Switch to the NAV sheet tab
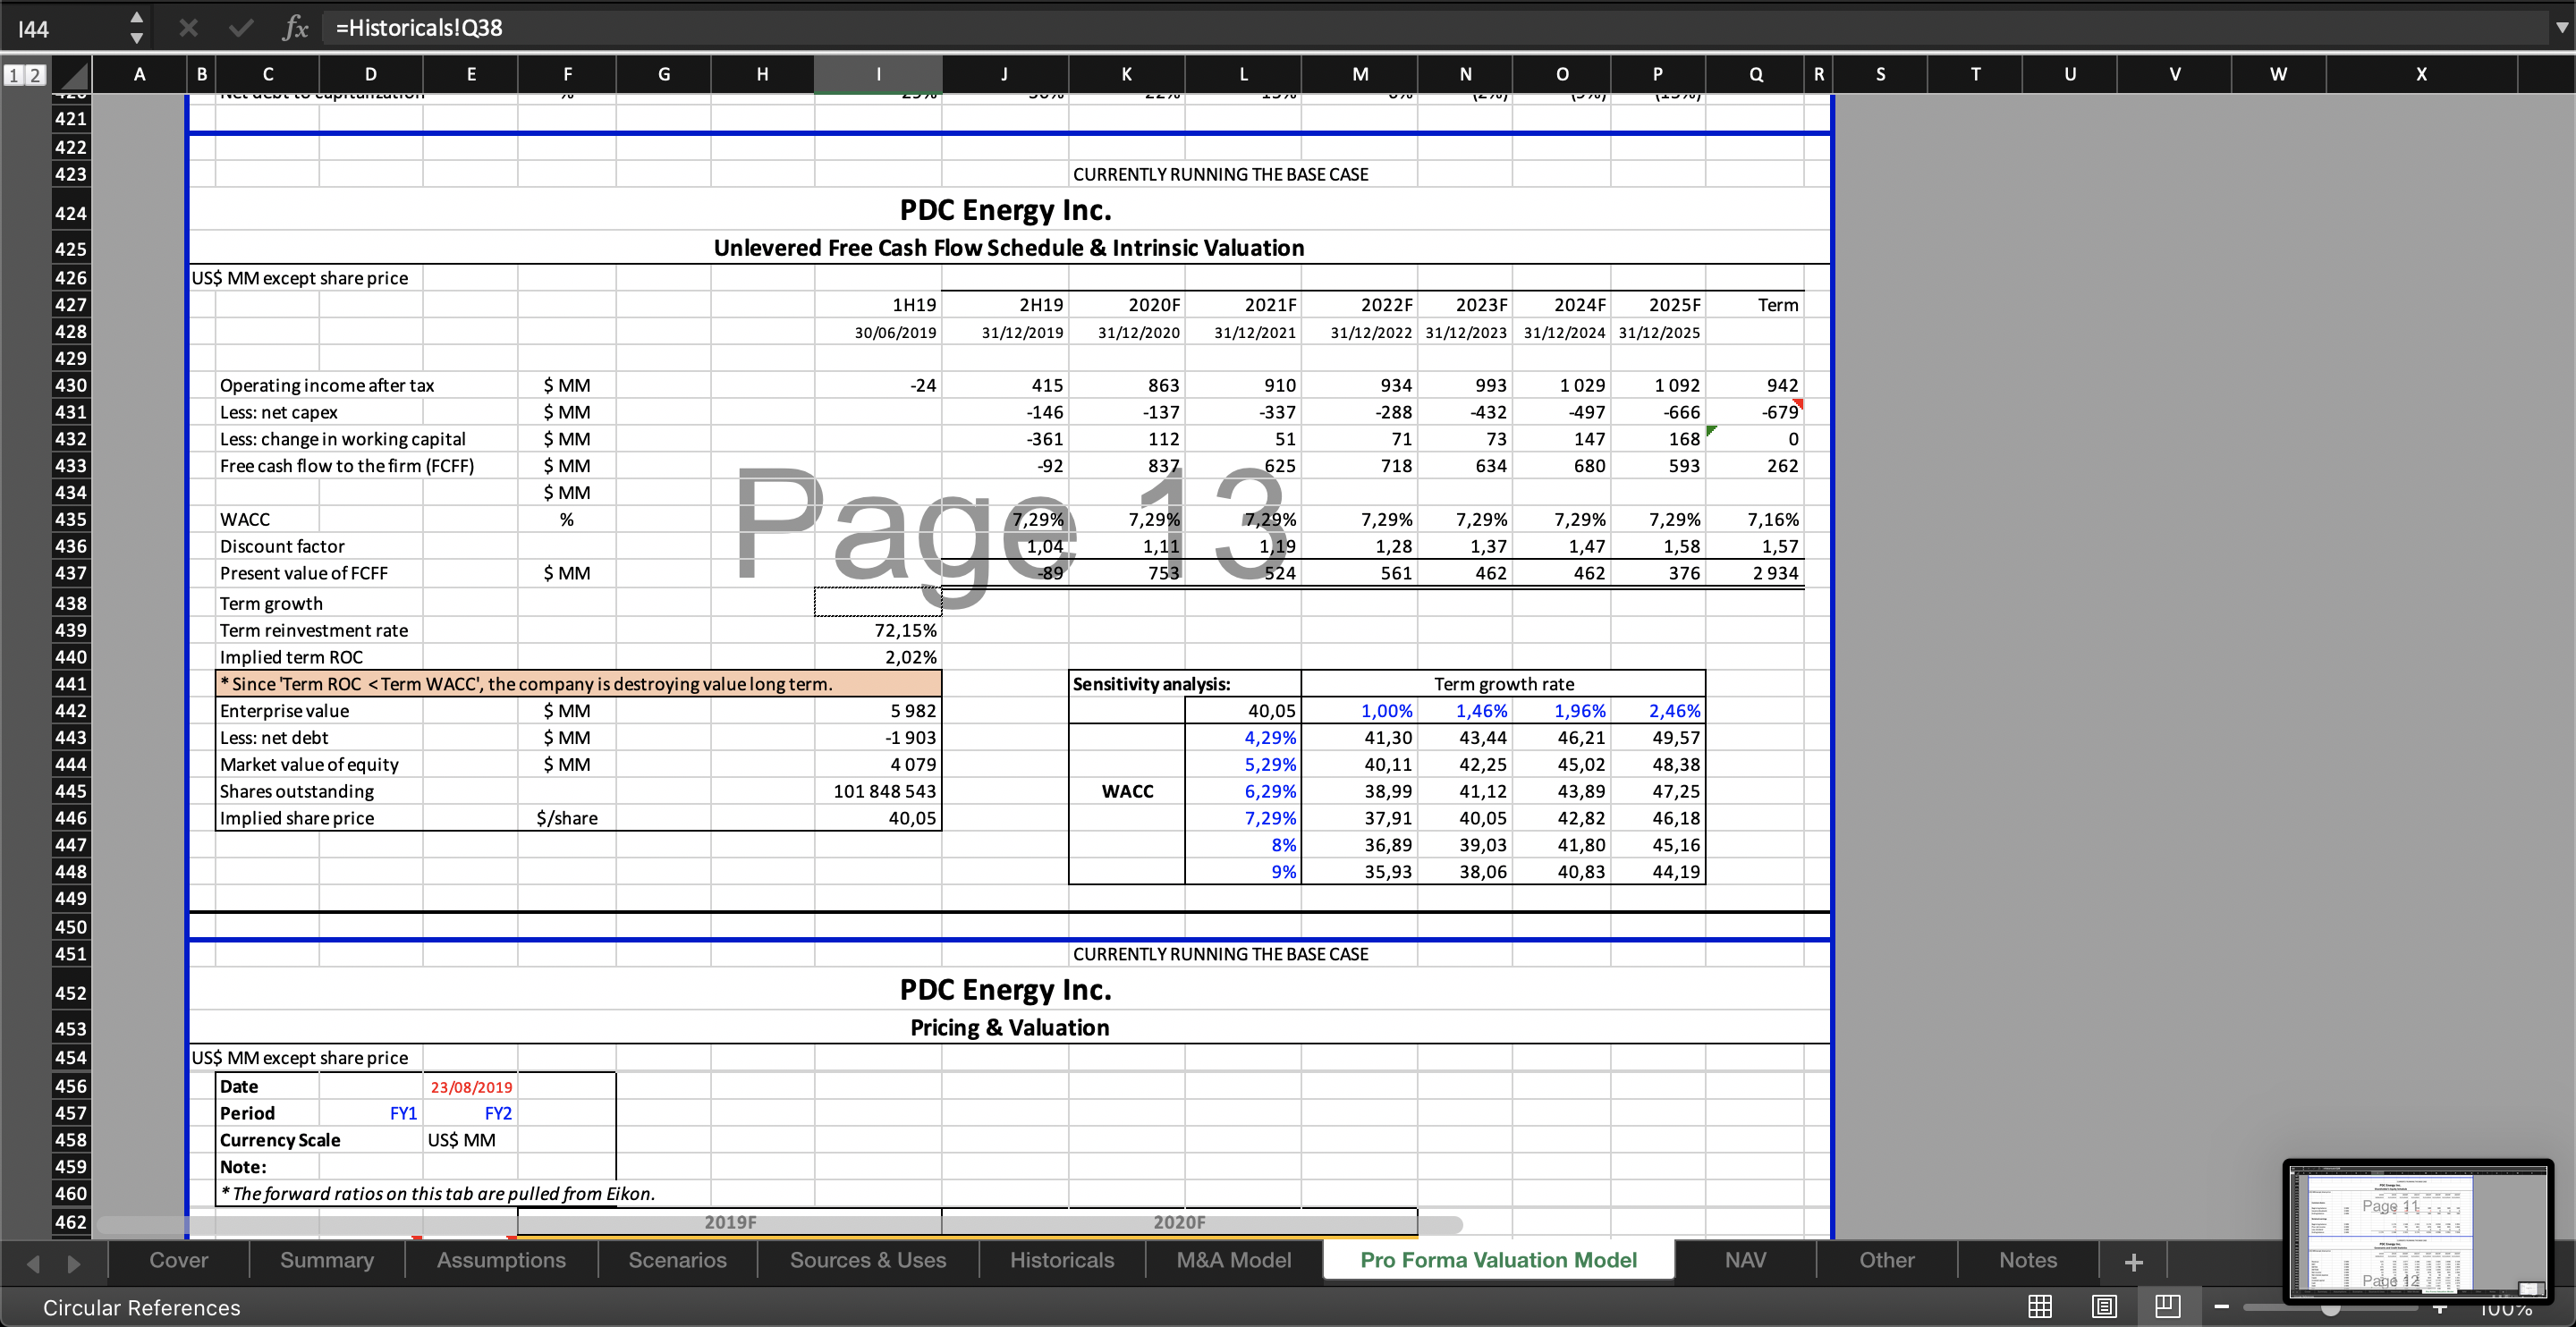The image size is (2576, 1327). click(1745, 1260)
